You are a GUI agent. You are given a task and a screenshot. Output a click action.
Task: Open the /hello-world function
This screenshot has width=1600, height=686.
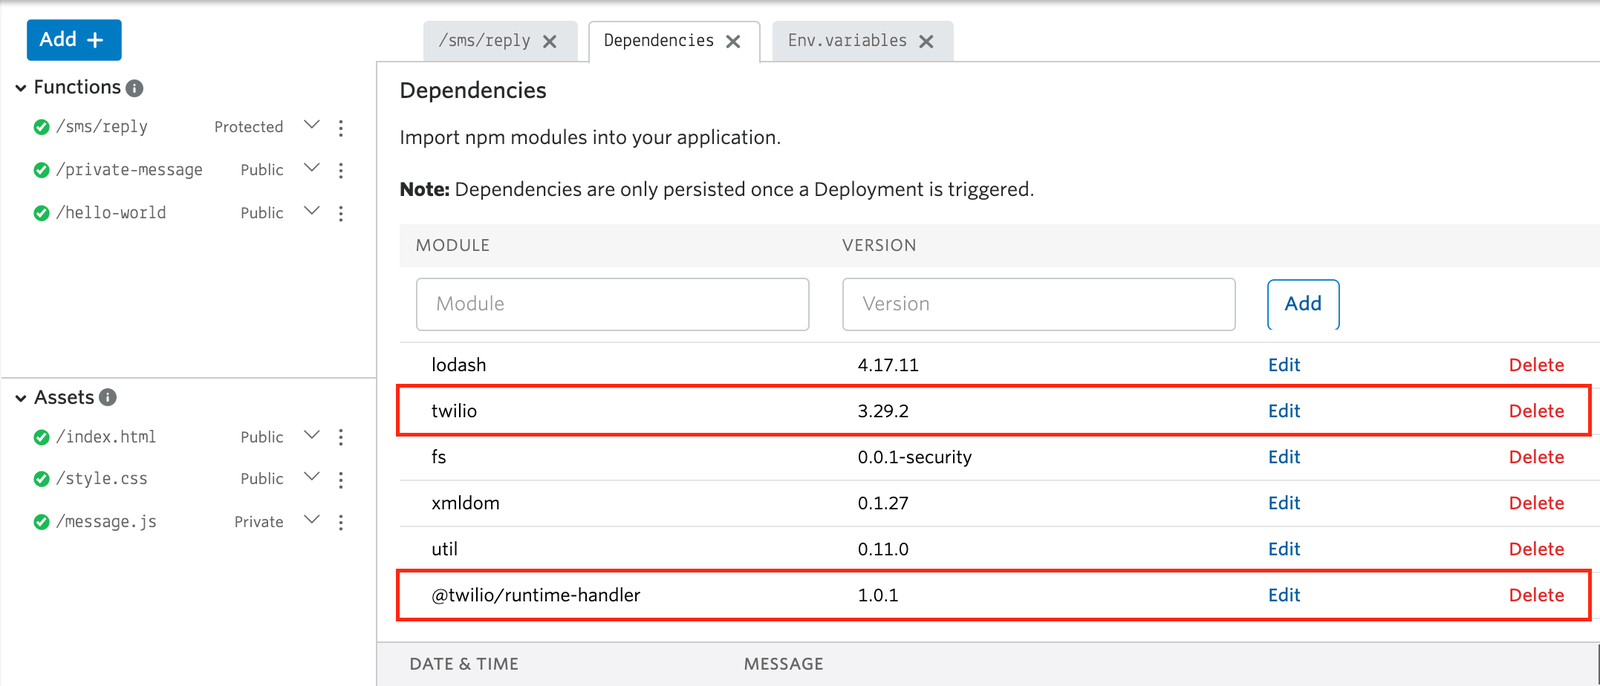click(x=111, y=213)
